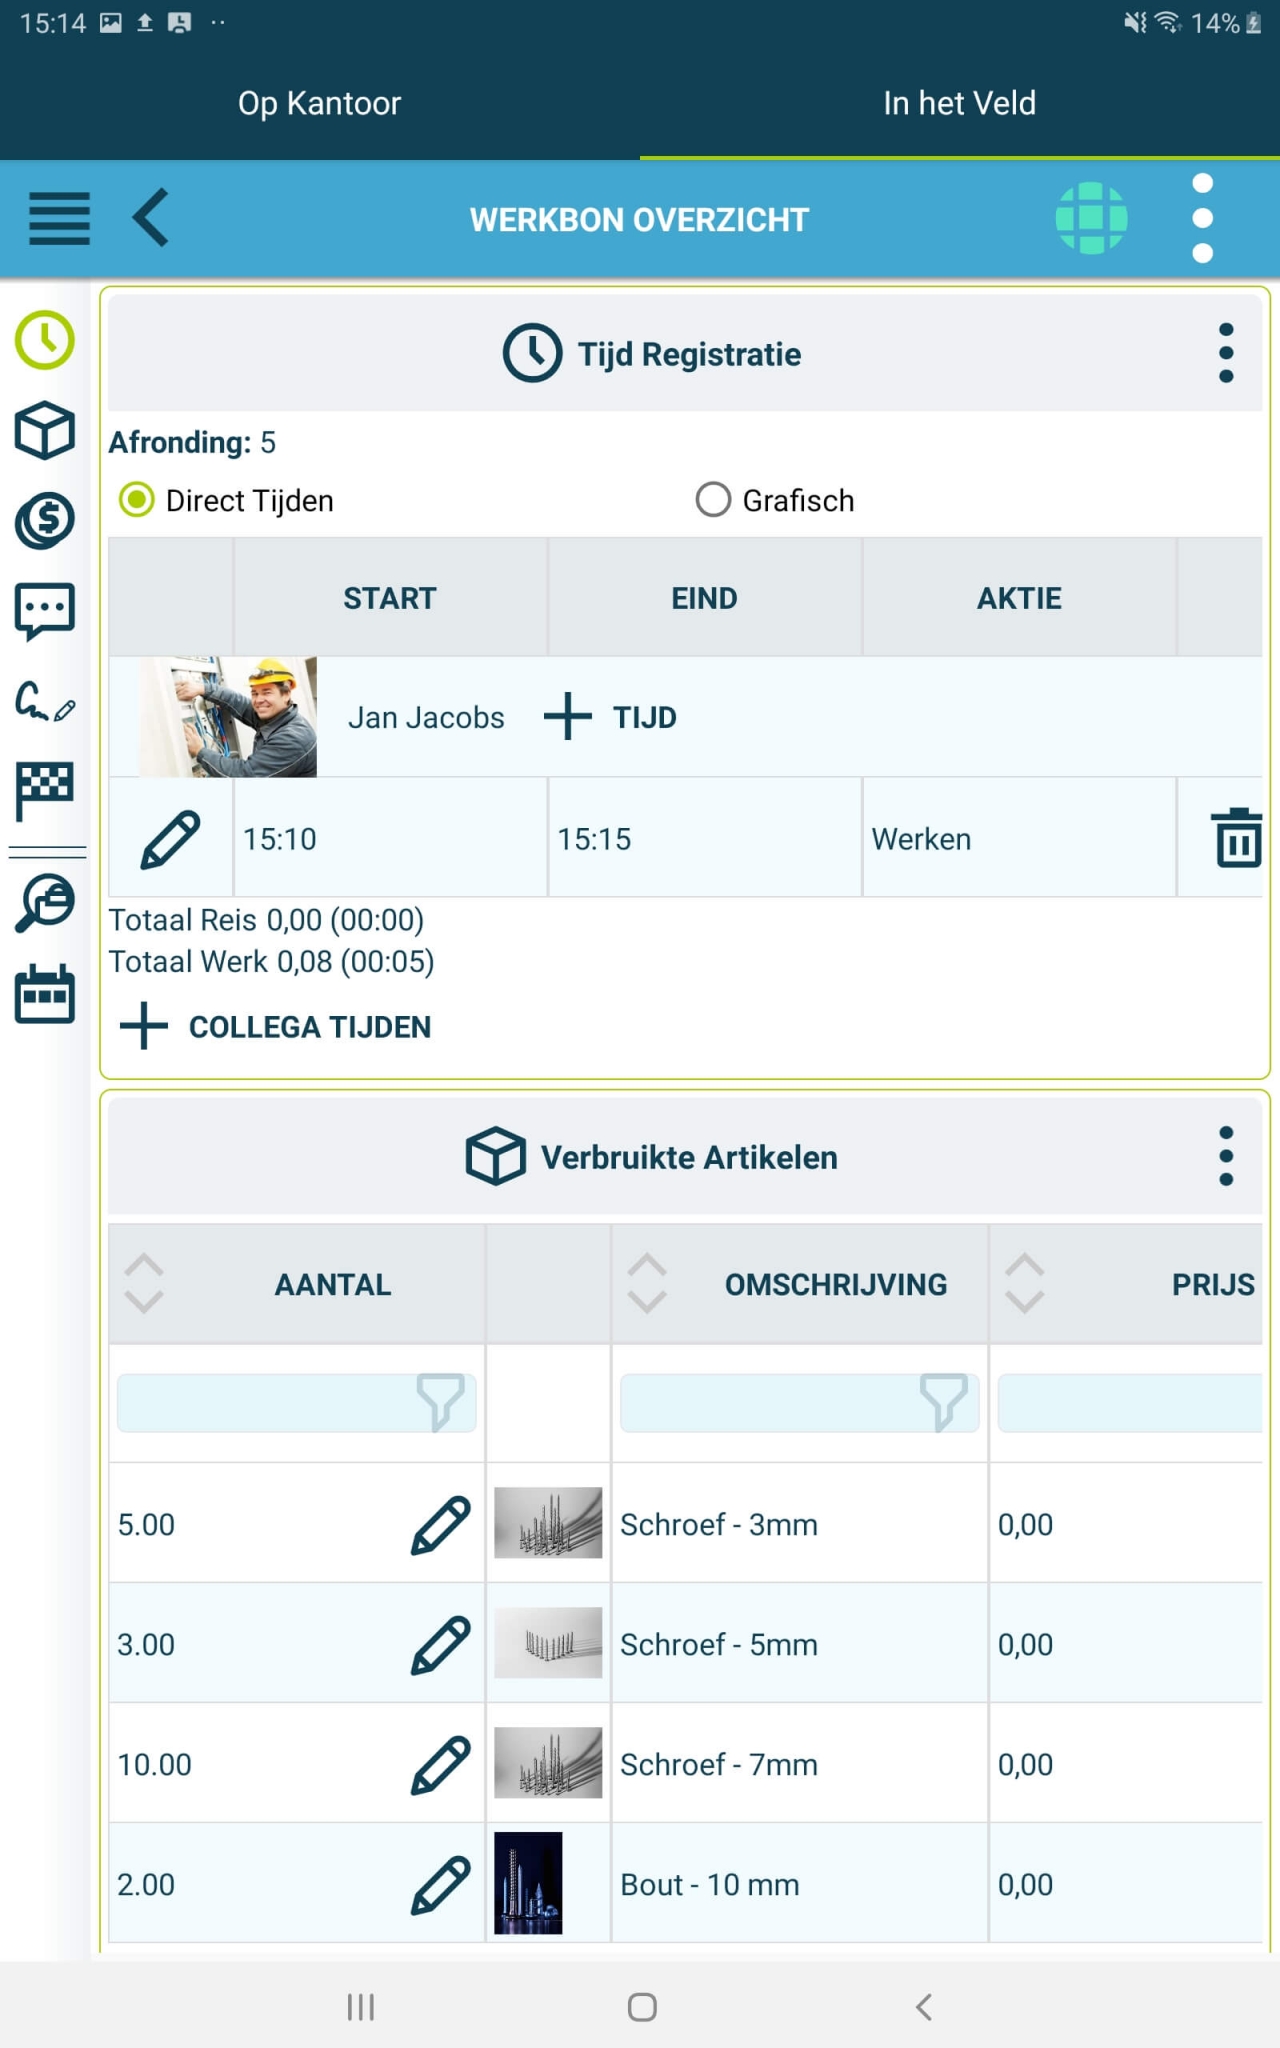
Task: Click the dollar coin costs icon in sidebar
Action: click(43, 519)
